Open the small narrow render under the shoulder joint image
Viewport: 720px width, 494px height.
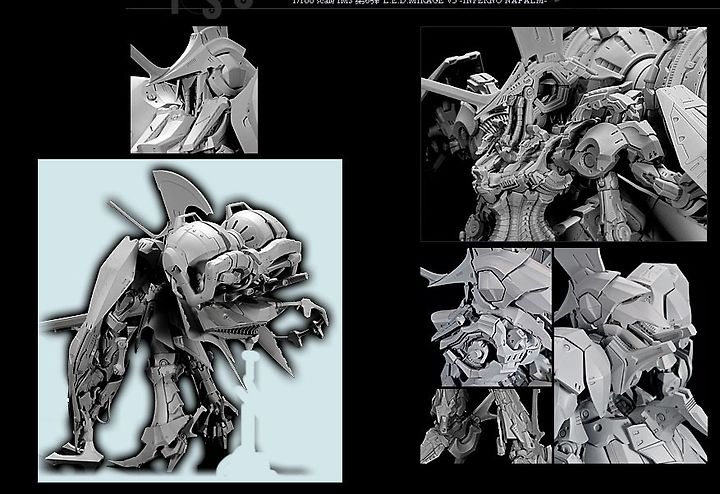click(486, 426)
